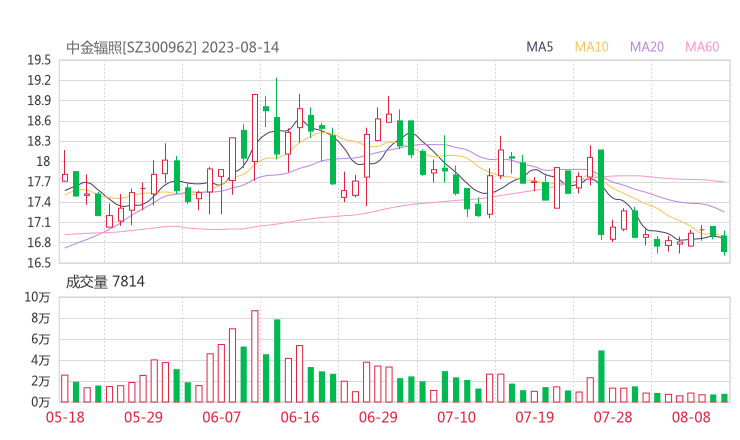Click the 8万 volume axis label
The width and height of the screenshot is (740, 440).
tap(41, 318)
